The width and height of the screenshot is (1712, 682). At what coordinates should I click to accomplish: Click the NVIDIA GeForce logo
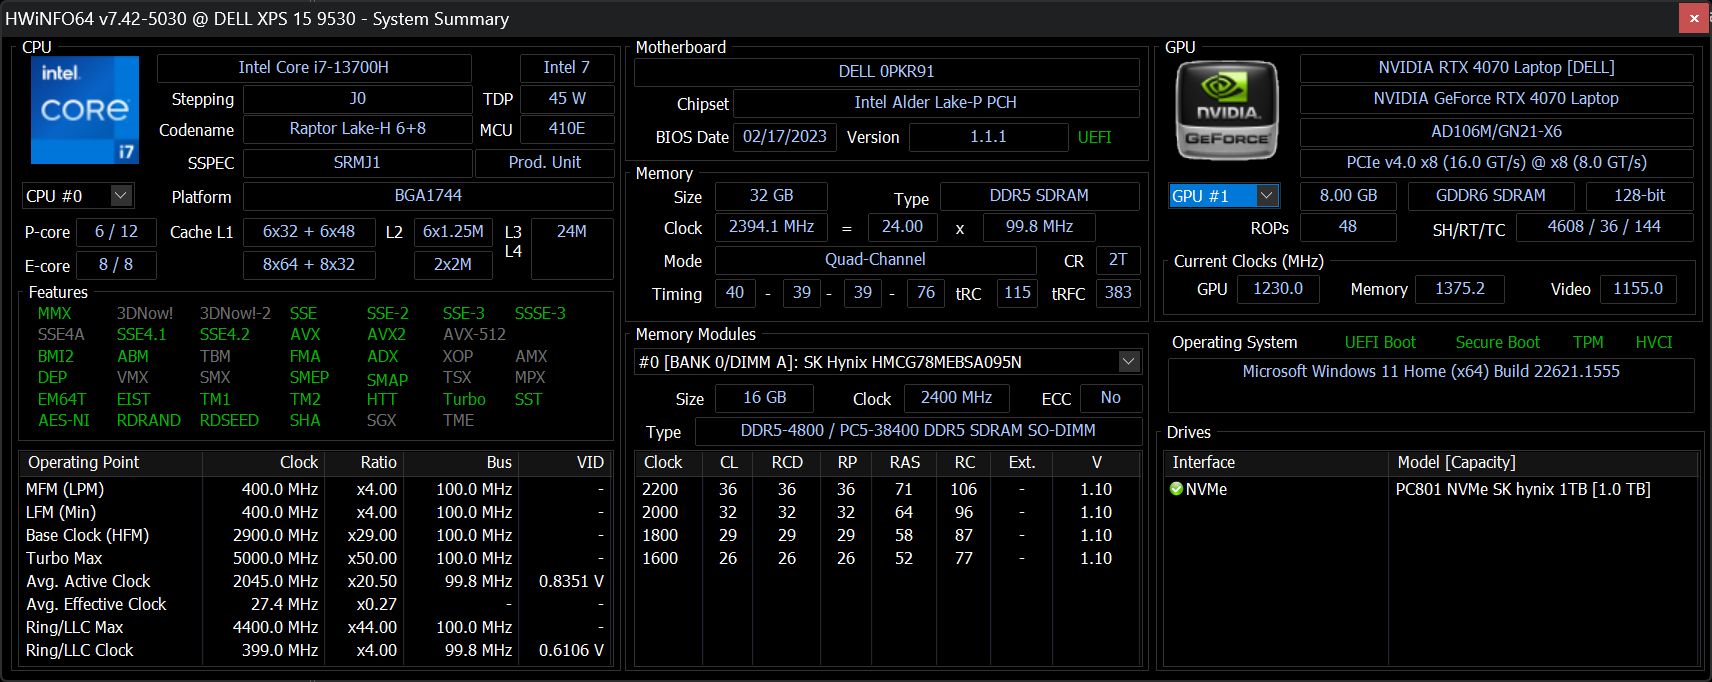click(1227, 110)
